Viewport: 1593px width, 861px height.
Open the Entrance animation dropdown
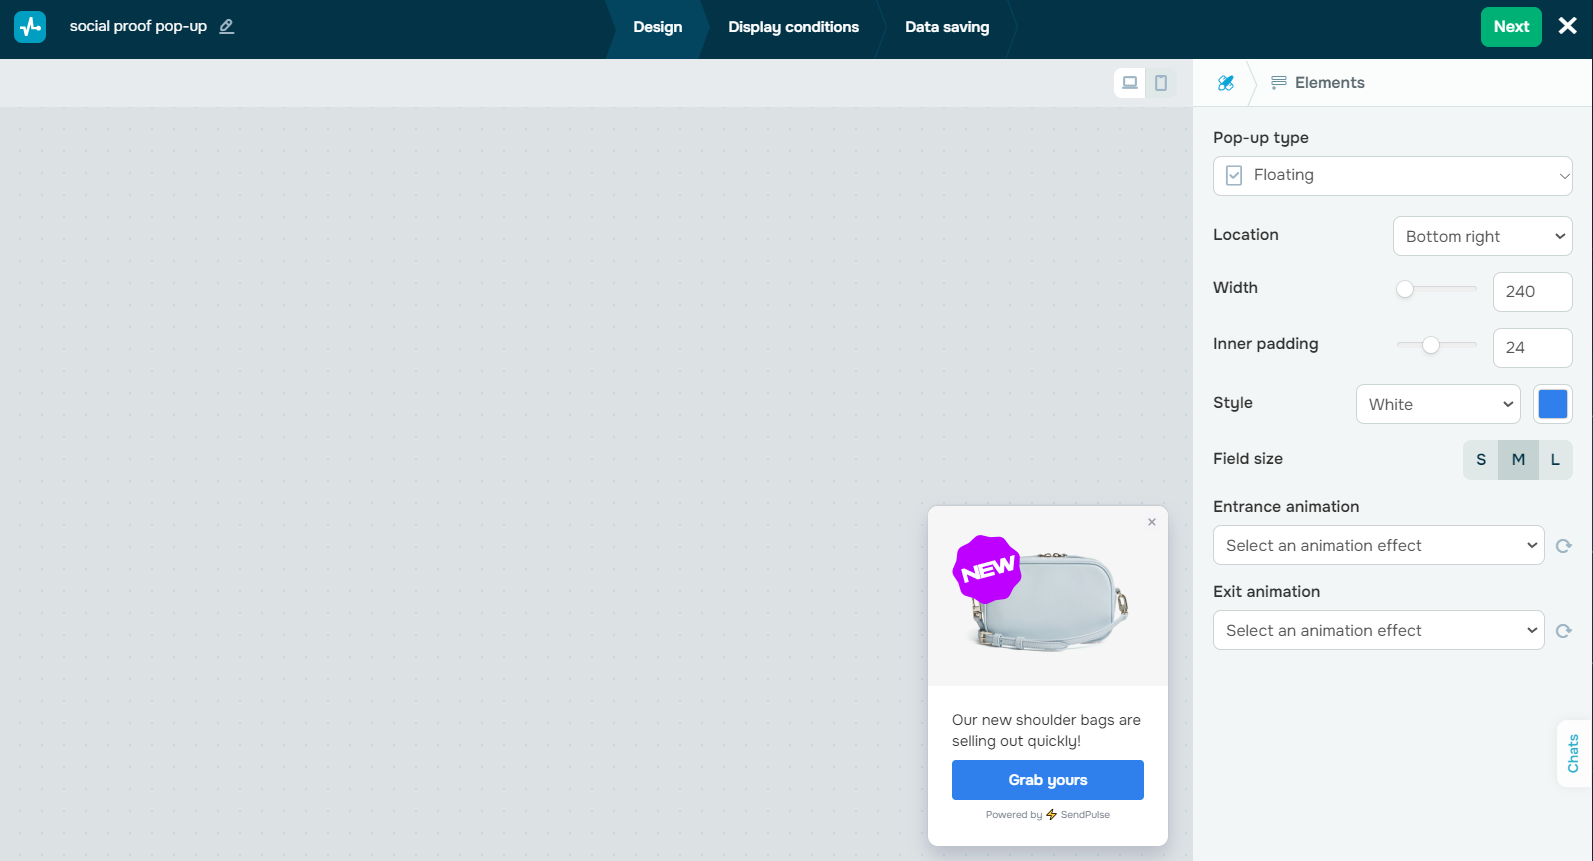1379,546
